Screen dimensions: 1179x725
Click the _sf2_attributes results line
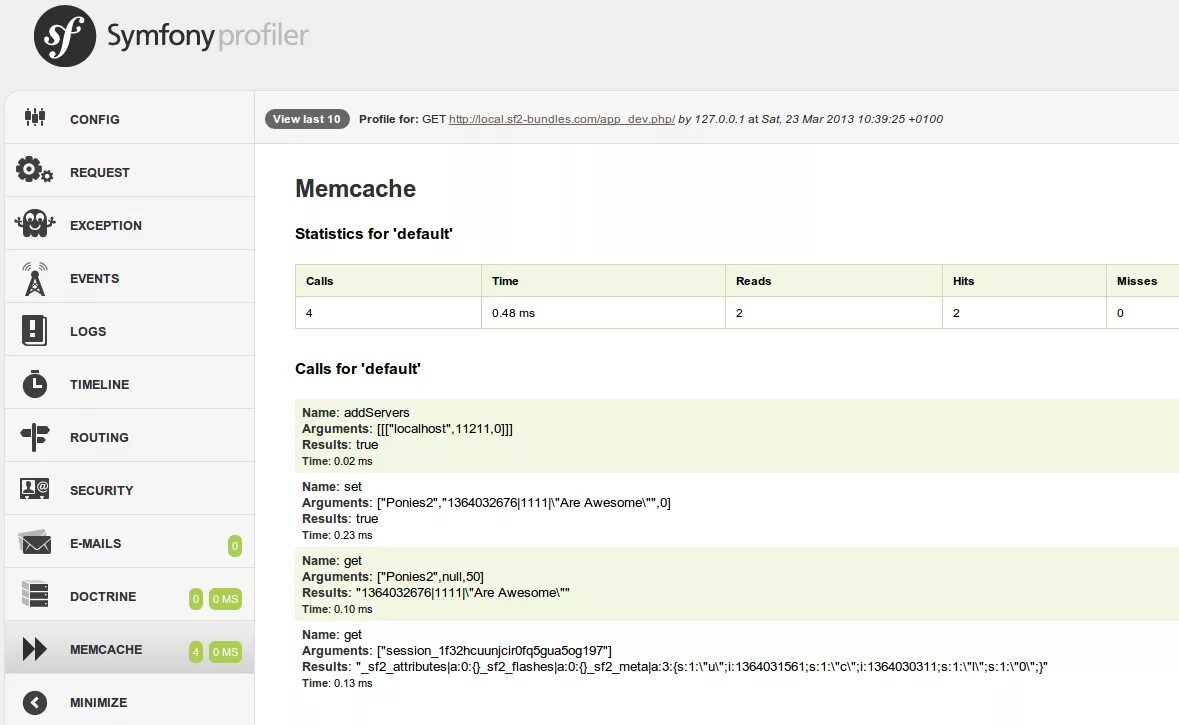pyautogui.click(x=674, y=667)
